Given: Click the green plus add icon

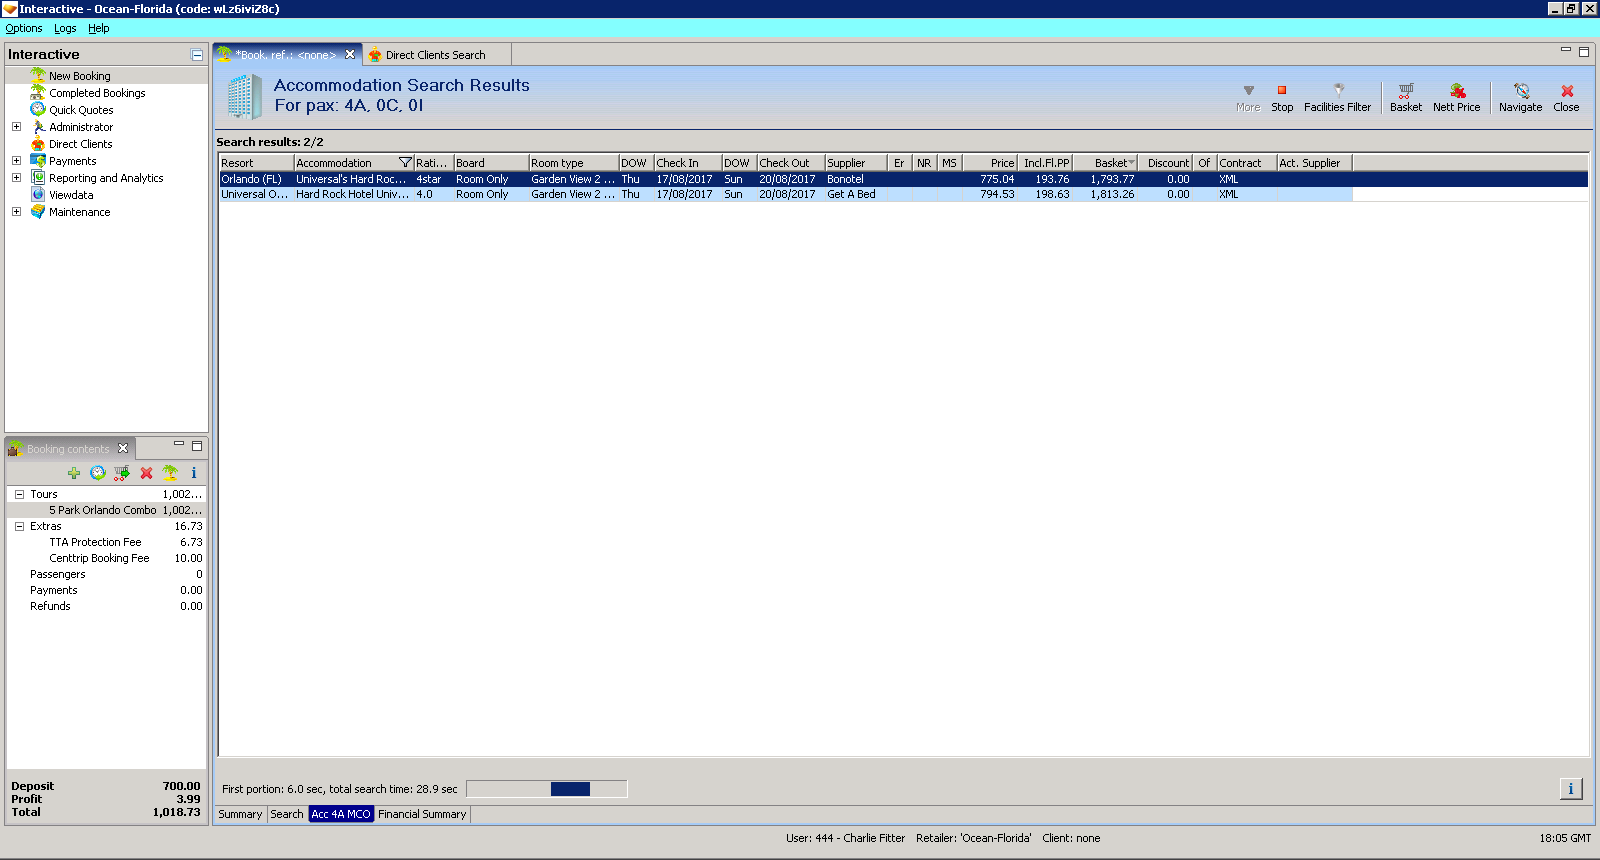Looking at the screenshot, I should (74, 473).
